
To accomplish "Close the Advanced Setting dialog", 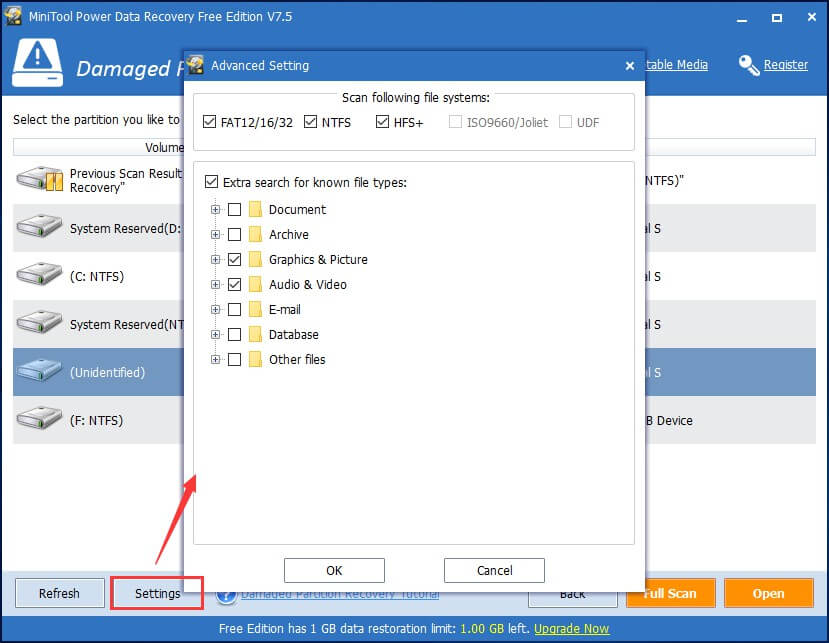I will 629,66.
